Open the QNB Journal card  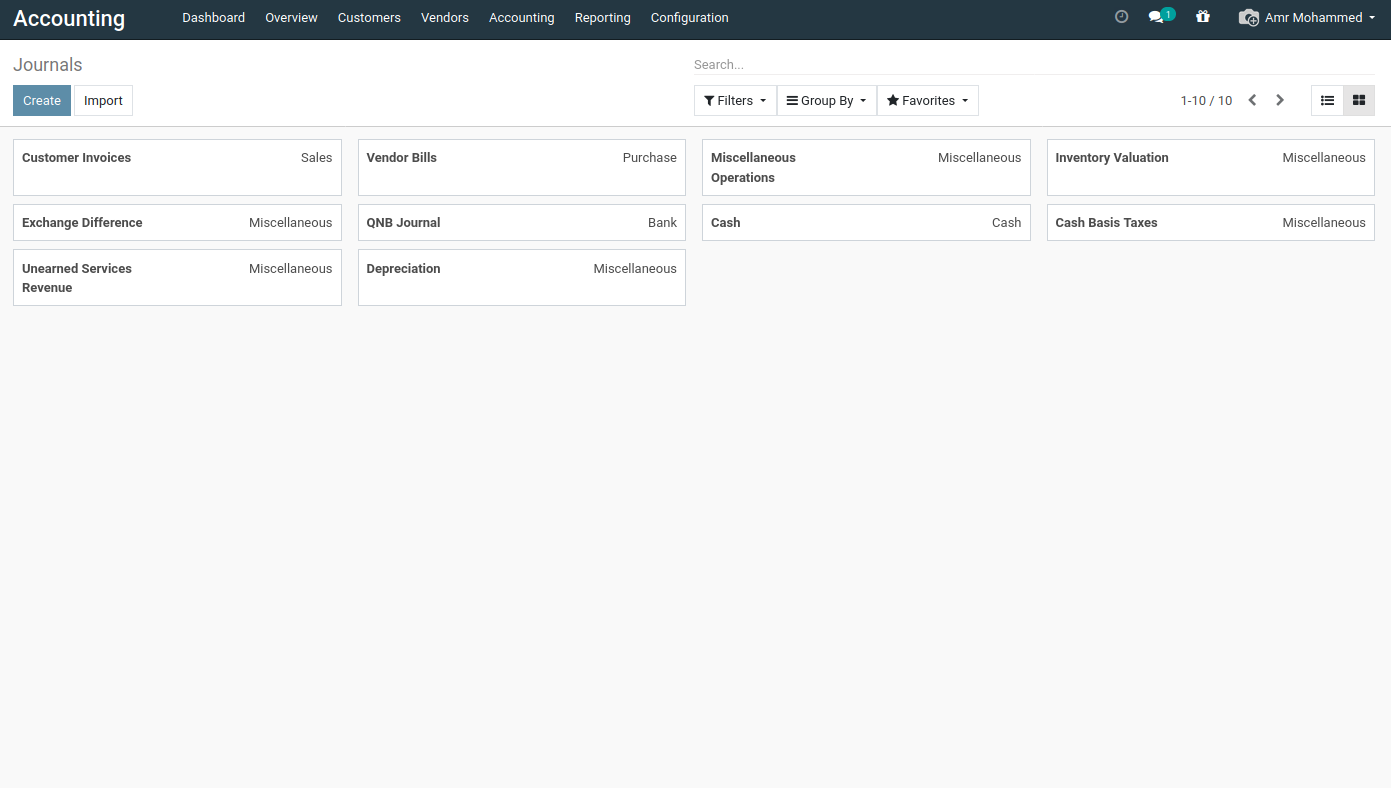tap(521, 223)
